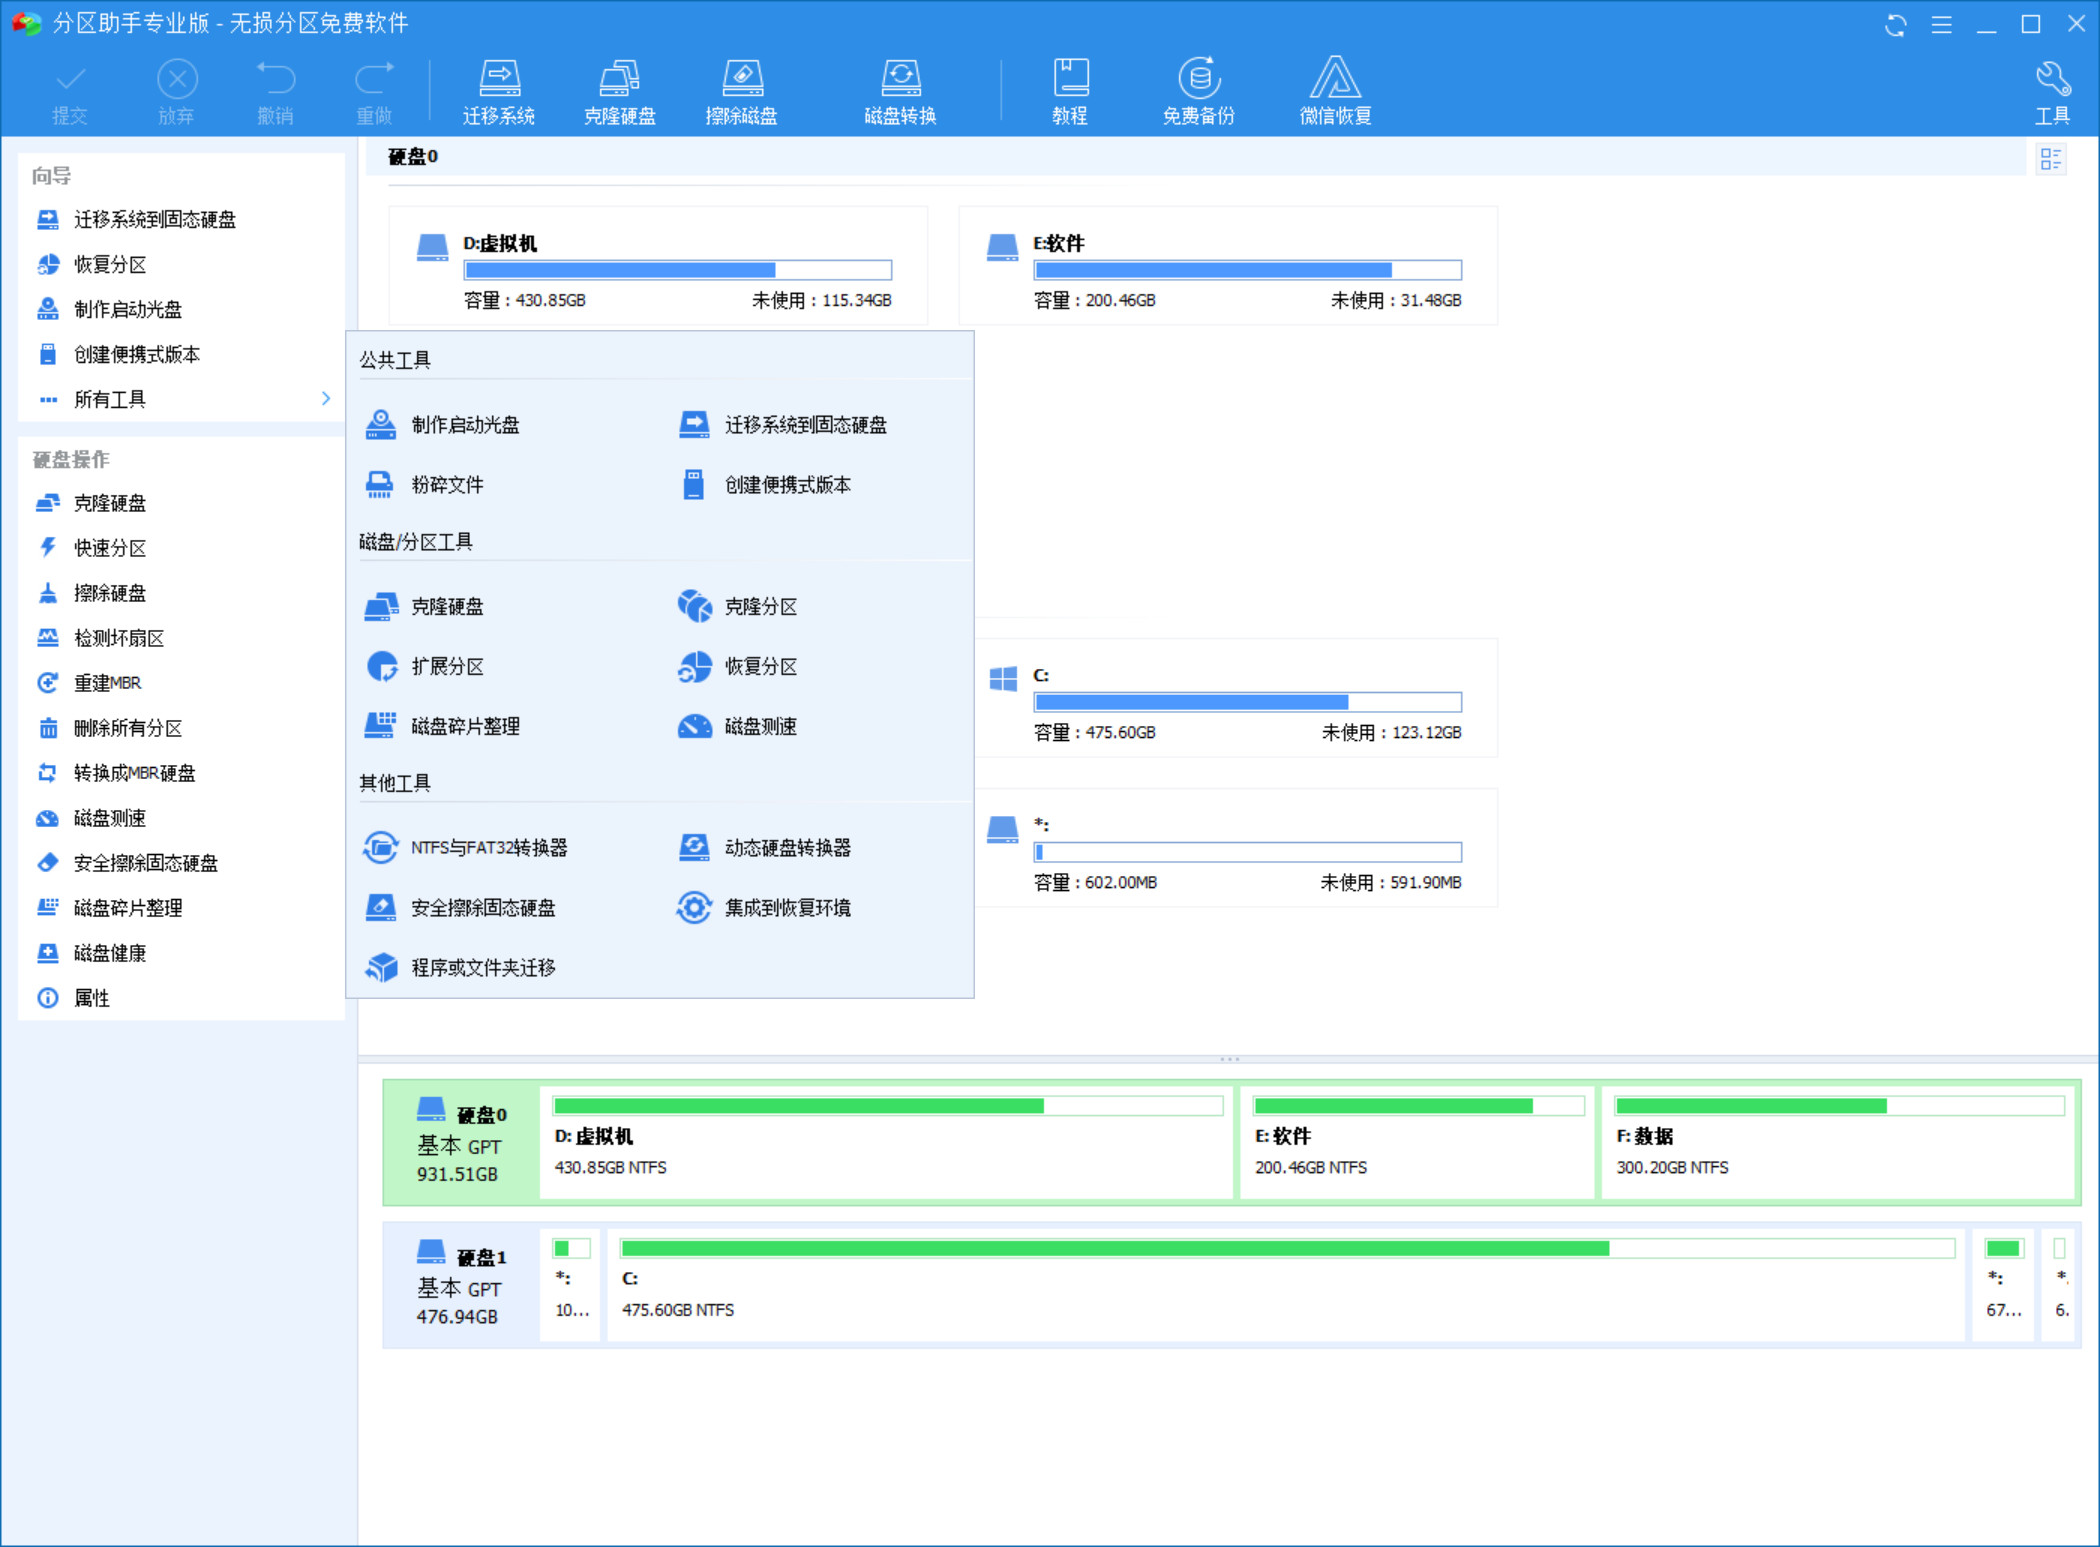
Task: Open the 克隆硬盘 tool from the top toolbar
Action: pyautogui.click(x=619, y=90)
